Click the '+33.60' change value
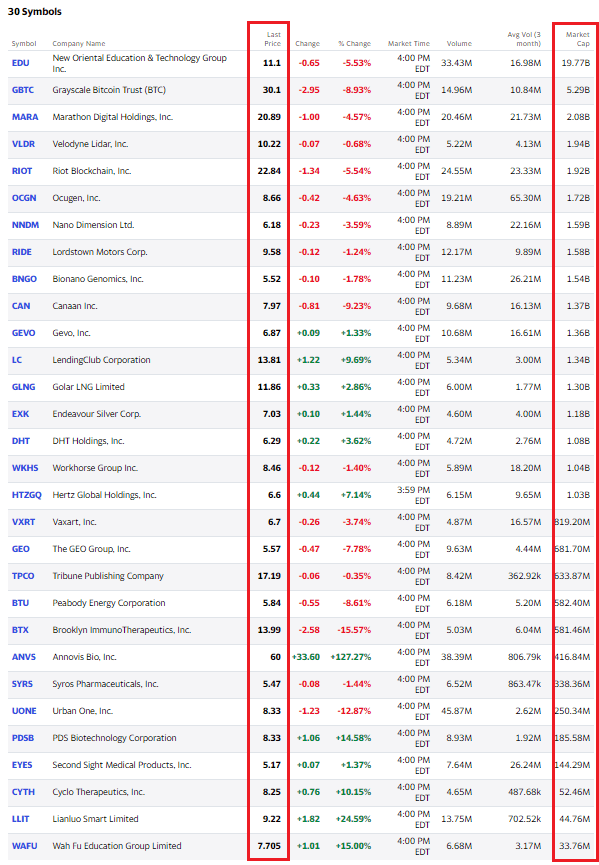Viewport: 599px width, 865px height. coord(306,658)
